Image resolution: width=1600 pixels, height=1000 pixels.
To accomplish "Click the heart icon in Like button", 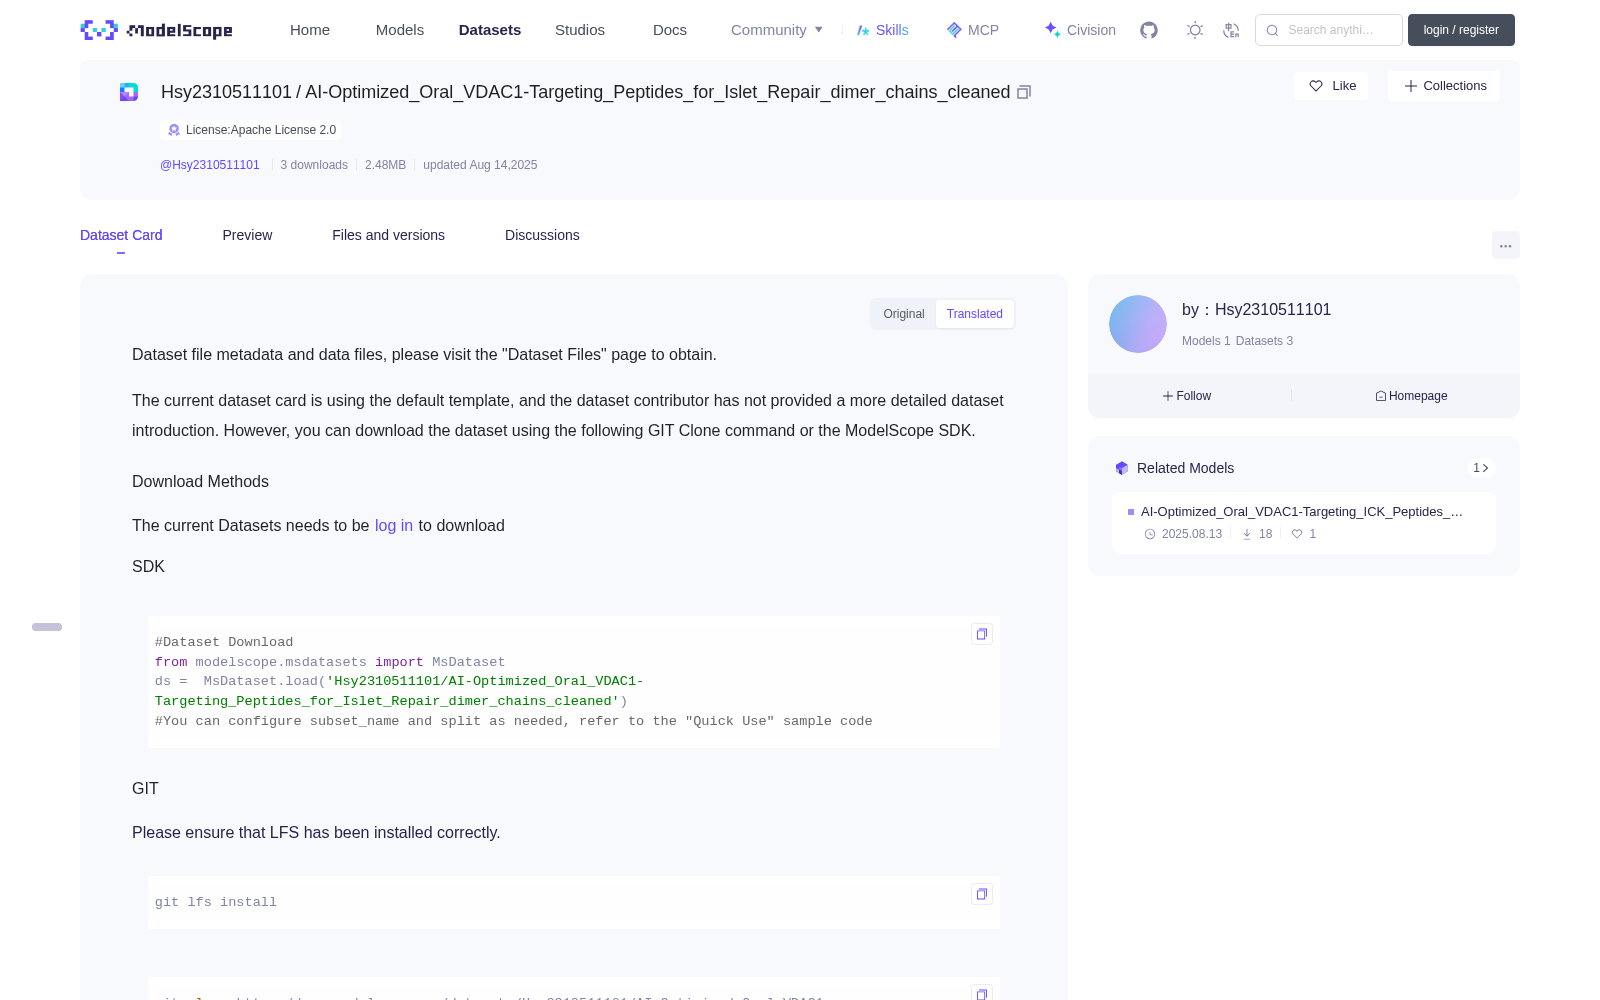I will click(x=1316, y=86).
